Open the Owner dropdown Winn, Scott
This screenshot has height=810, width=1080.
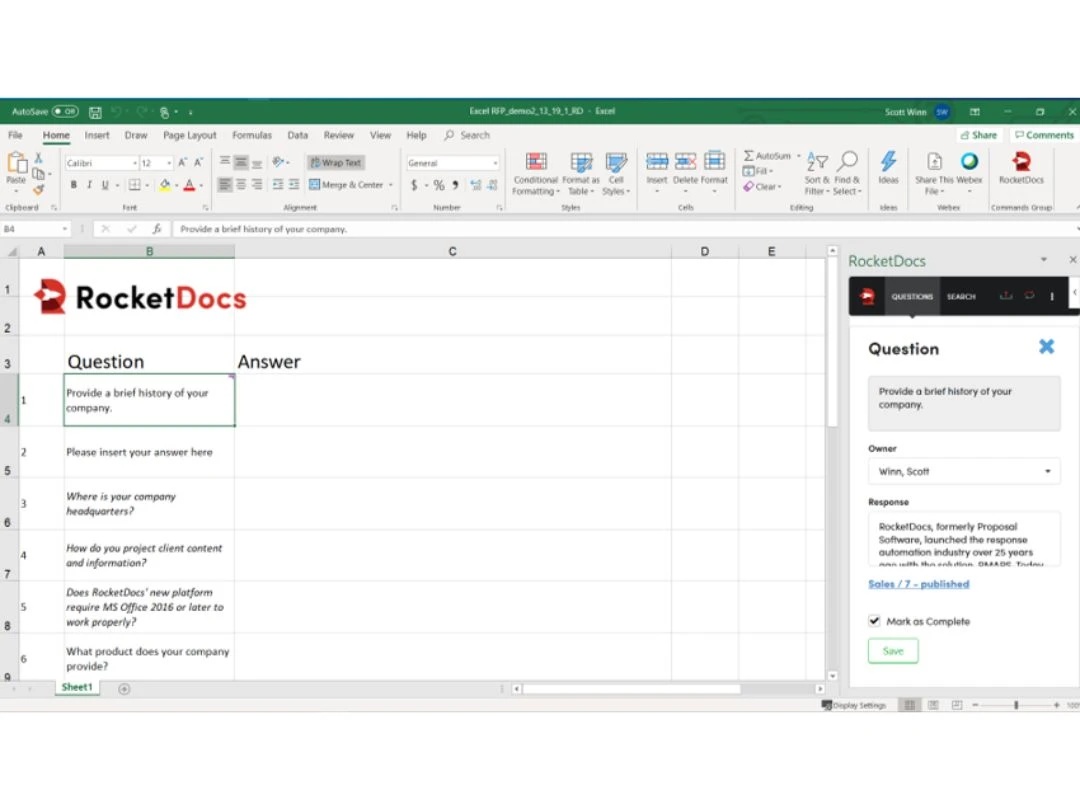point(964,471)
